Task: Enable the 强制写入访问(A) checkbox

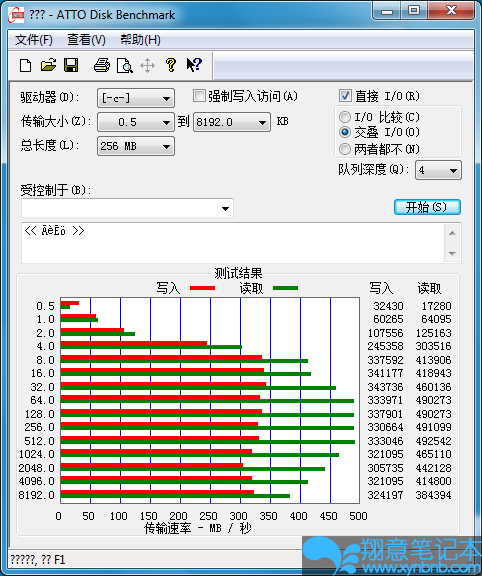Action: click(199, 96)
